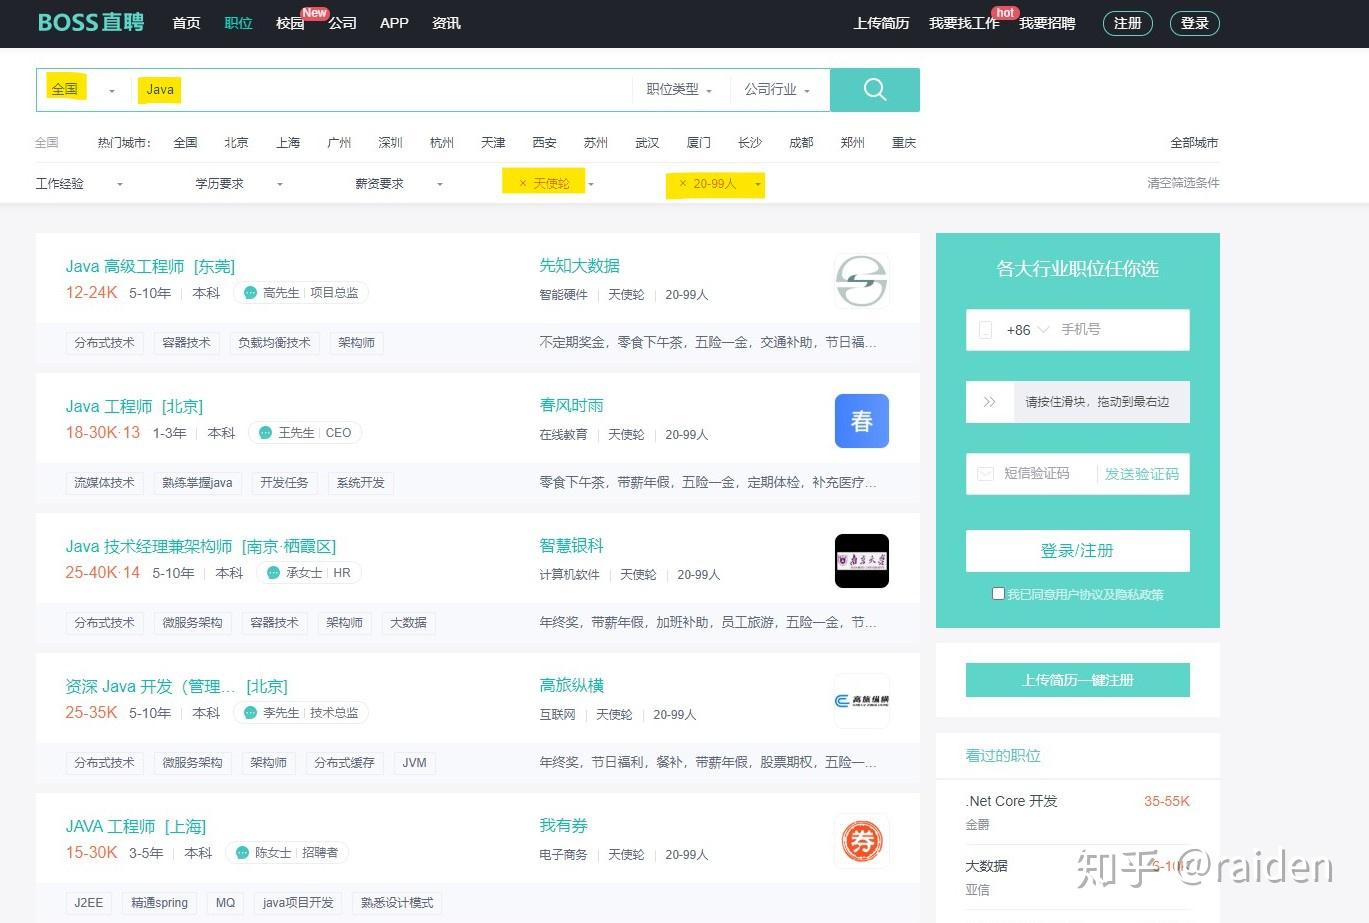Image resolution: width=1369 pixels, height=923 pixels.
Task: Open the 资讯 nav item
Action: click(x=446, y=23)
